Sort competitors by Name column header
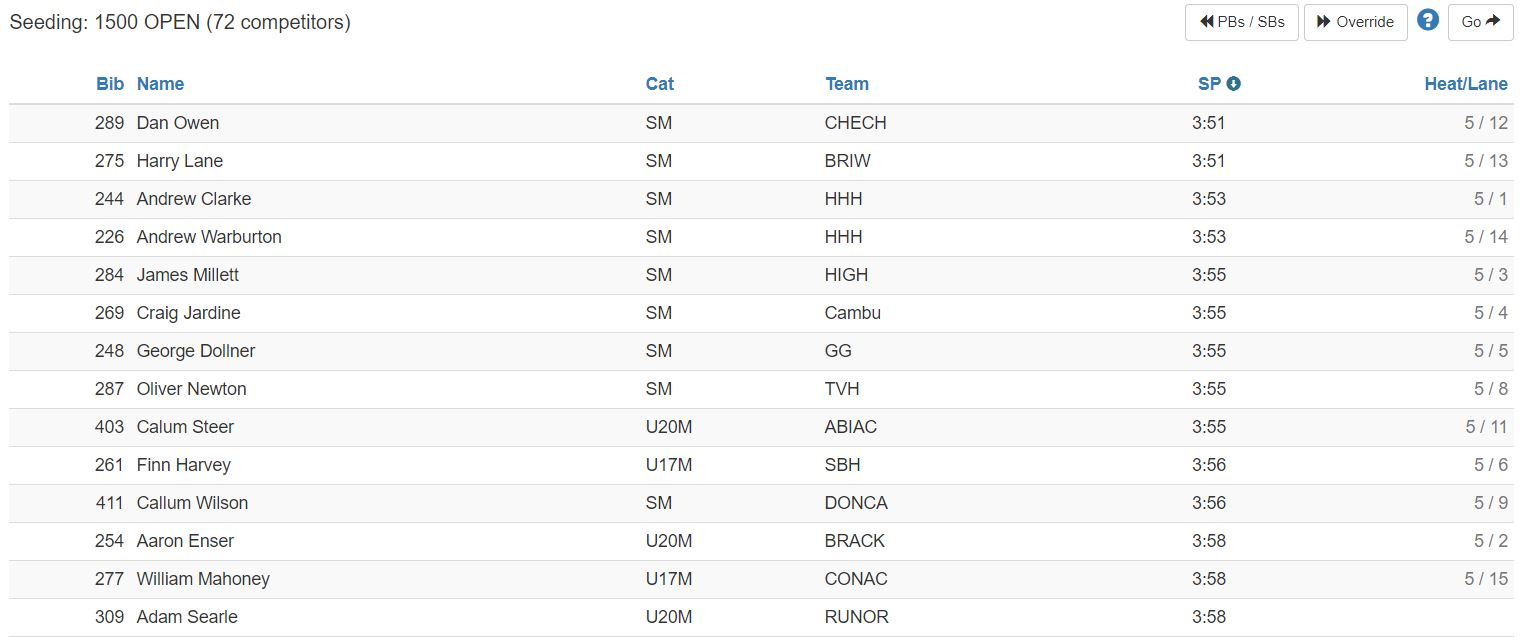This screenshot has height=637, width=1532. pos(160,84)
